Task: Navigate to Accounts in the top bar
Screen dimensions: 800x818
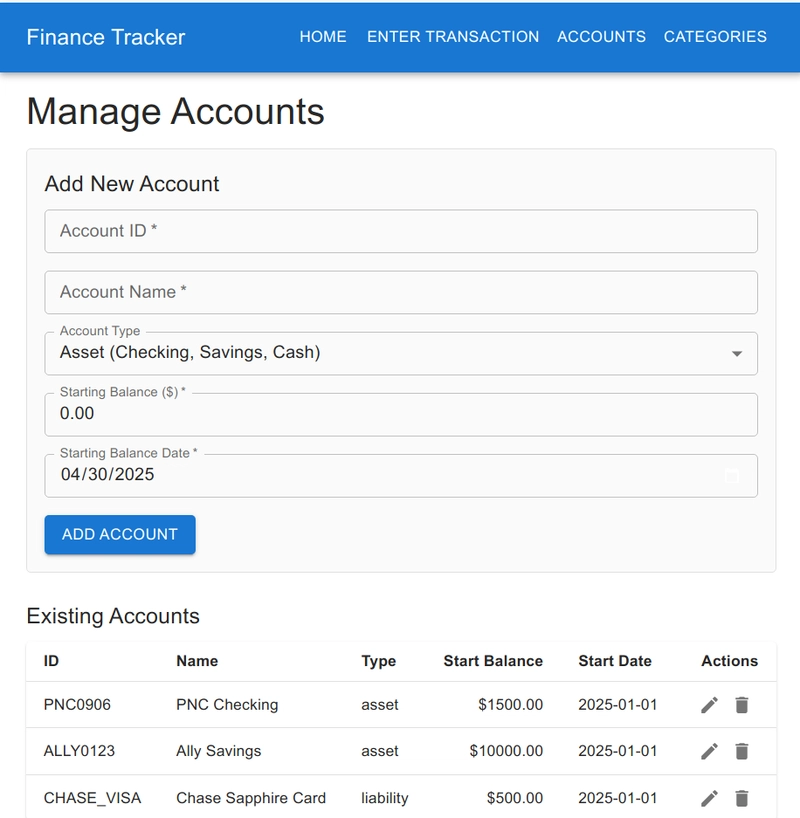Action: tap(601, 37)
